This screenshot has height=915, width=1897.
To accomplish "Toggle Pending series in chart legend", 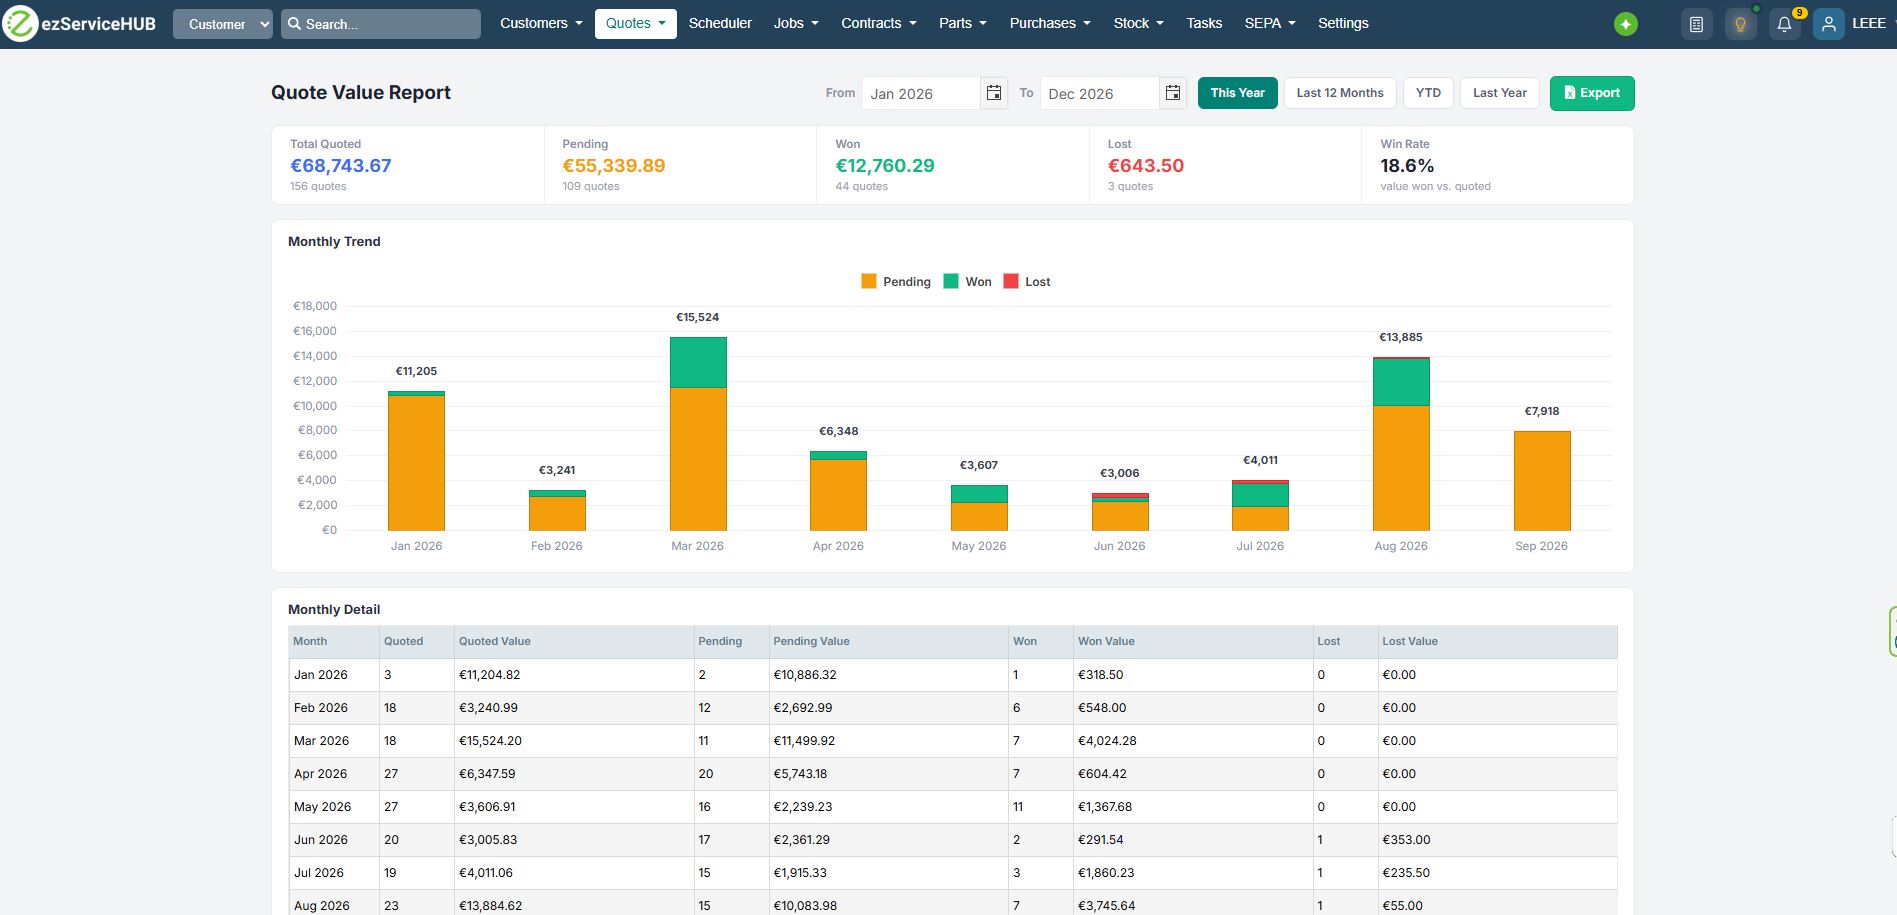I will pyautogui.click(x=896, y=282).
